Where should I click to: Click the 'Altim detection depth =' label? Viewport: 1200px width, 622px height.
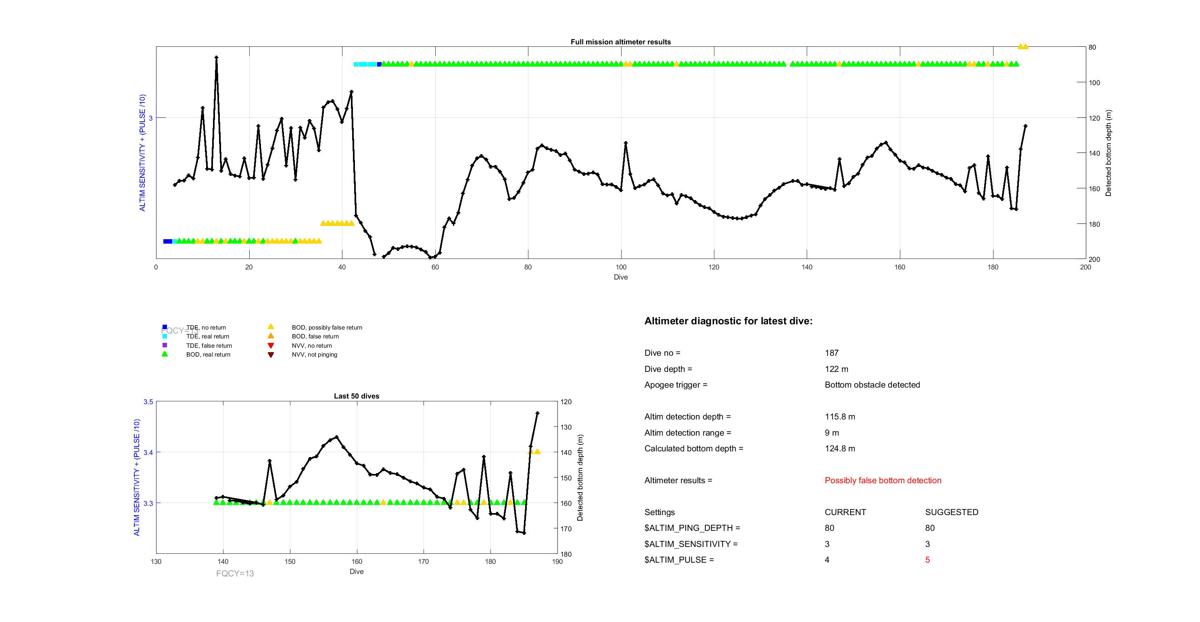pos(688,417)
